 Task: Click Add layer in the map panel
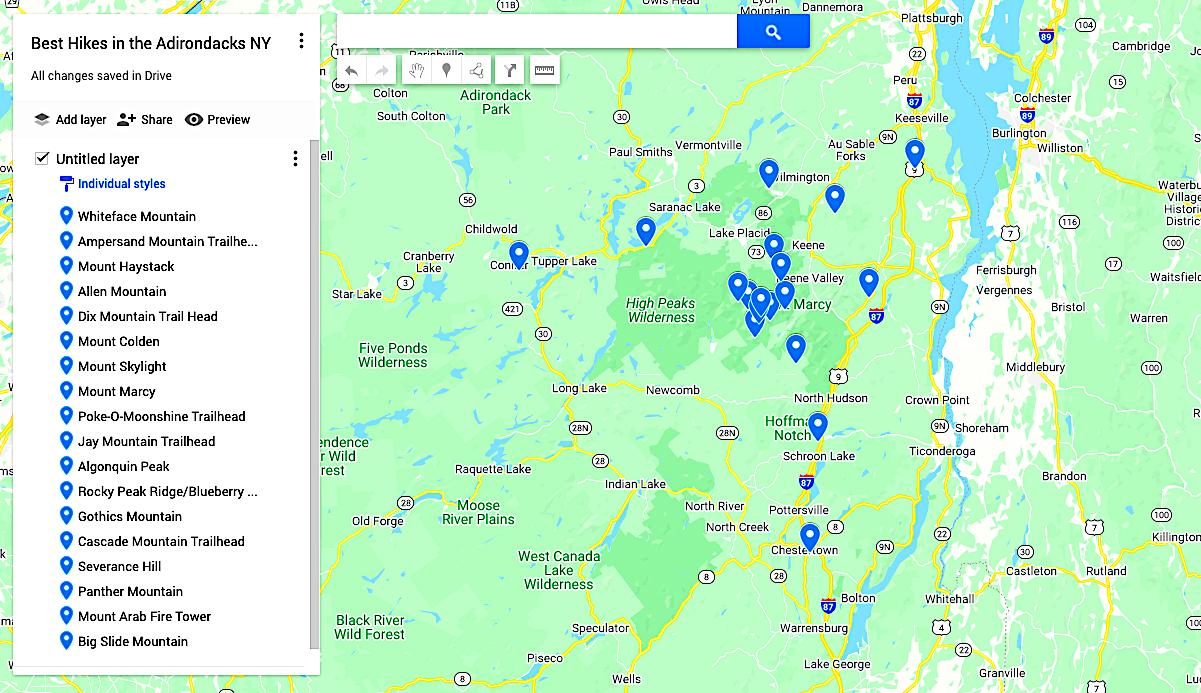(69, 119)
